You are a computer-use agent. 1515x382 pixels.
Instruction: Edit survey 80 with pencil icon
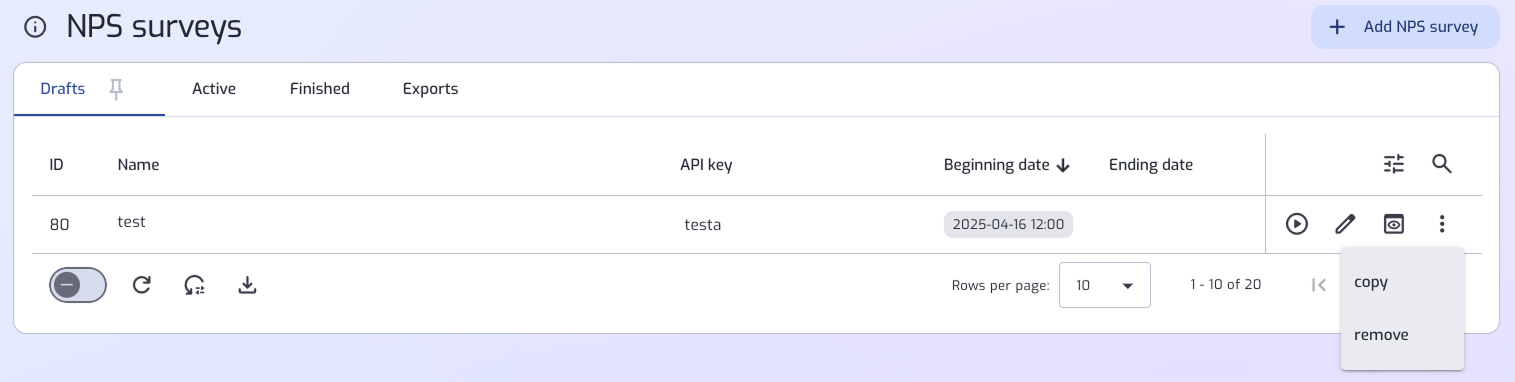1345,224
